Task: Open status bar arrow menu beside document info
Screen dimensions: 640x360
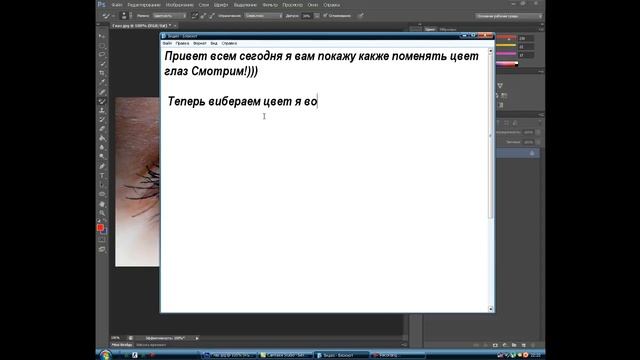Action: (197, 338)
